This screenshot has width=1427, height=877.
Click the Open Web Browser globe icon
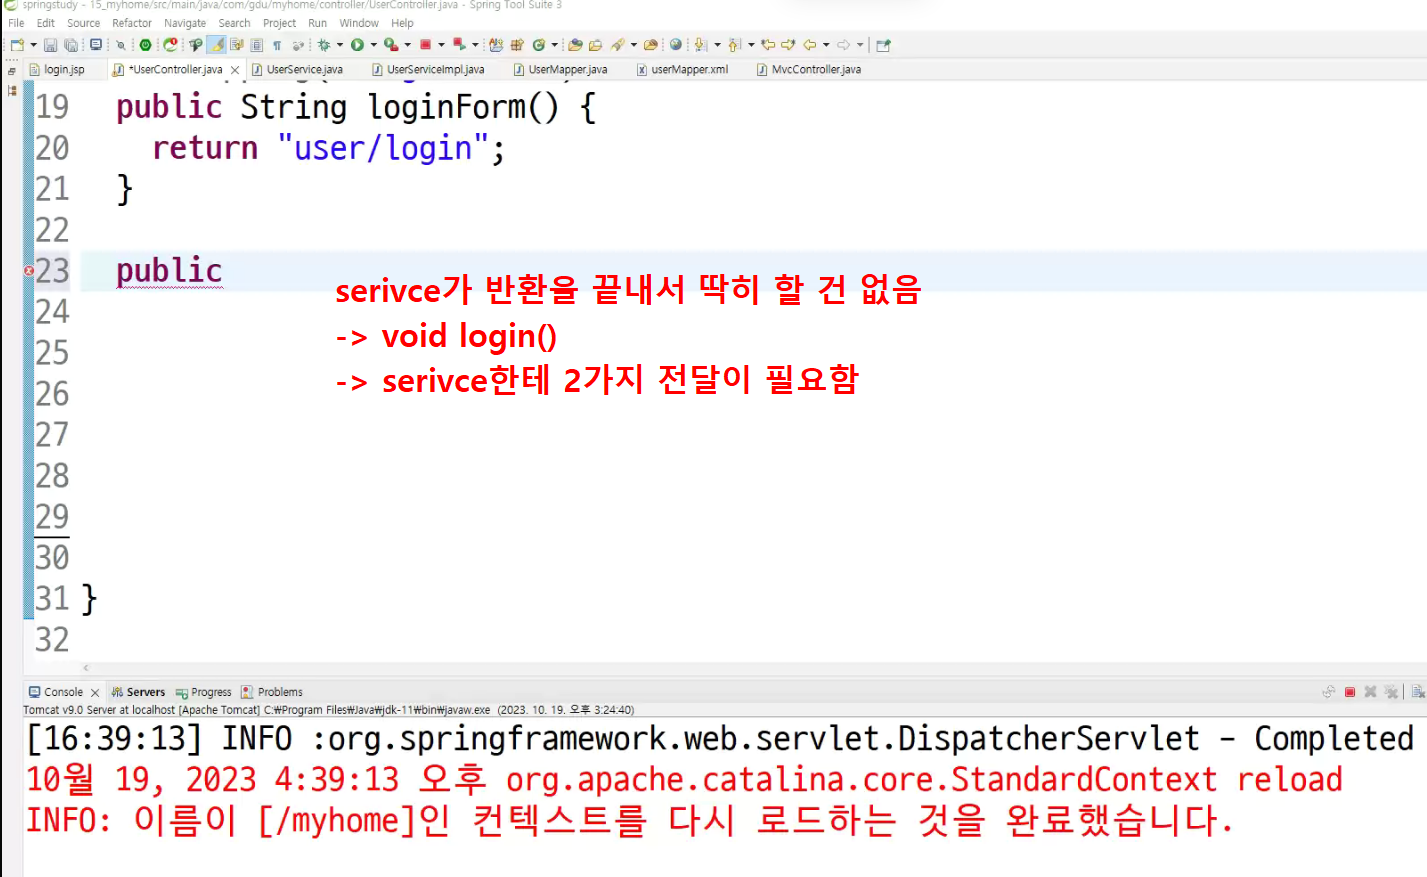click(x=676, y=45)
